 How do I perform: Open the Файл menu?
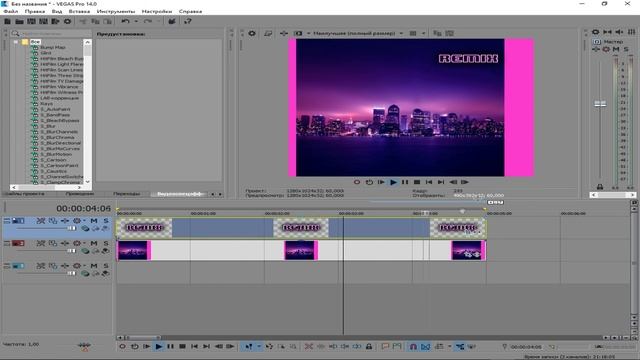[x=11, y=11]
